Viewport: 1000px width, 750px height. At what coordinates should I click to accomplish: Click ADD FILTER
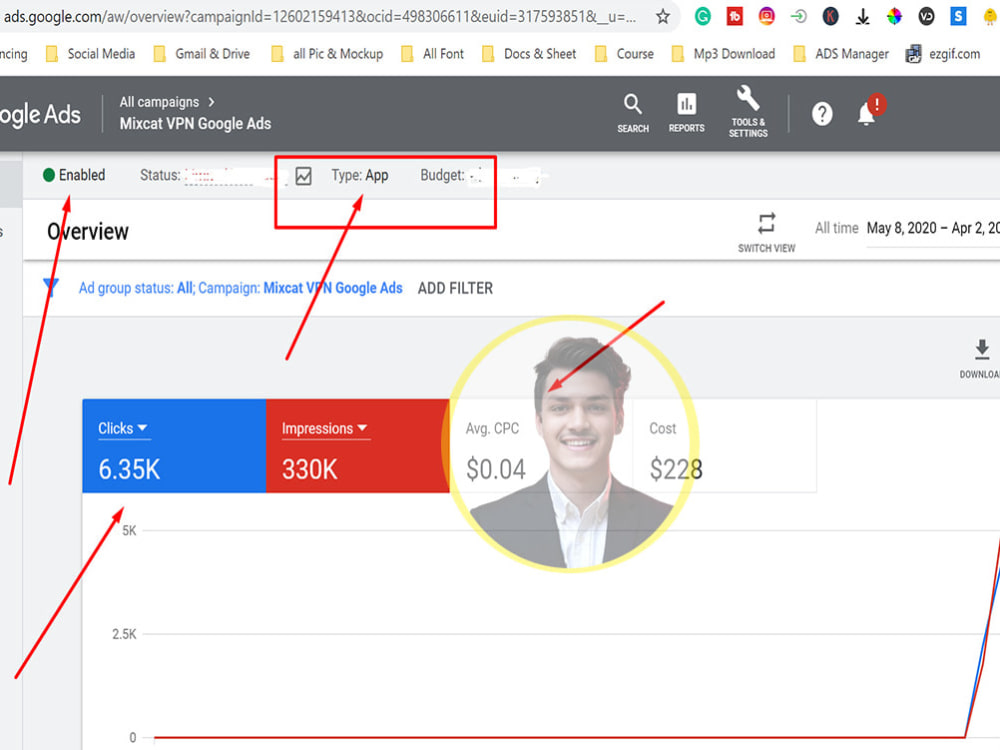455,288
